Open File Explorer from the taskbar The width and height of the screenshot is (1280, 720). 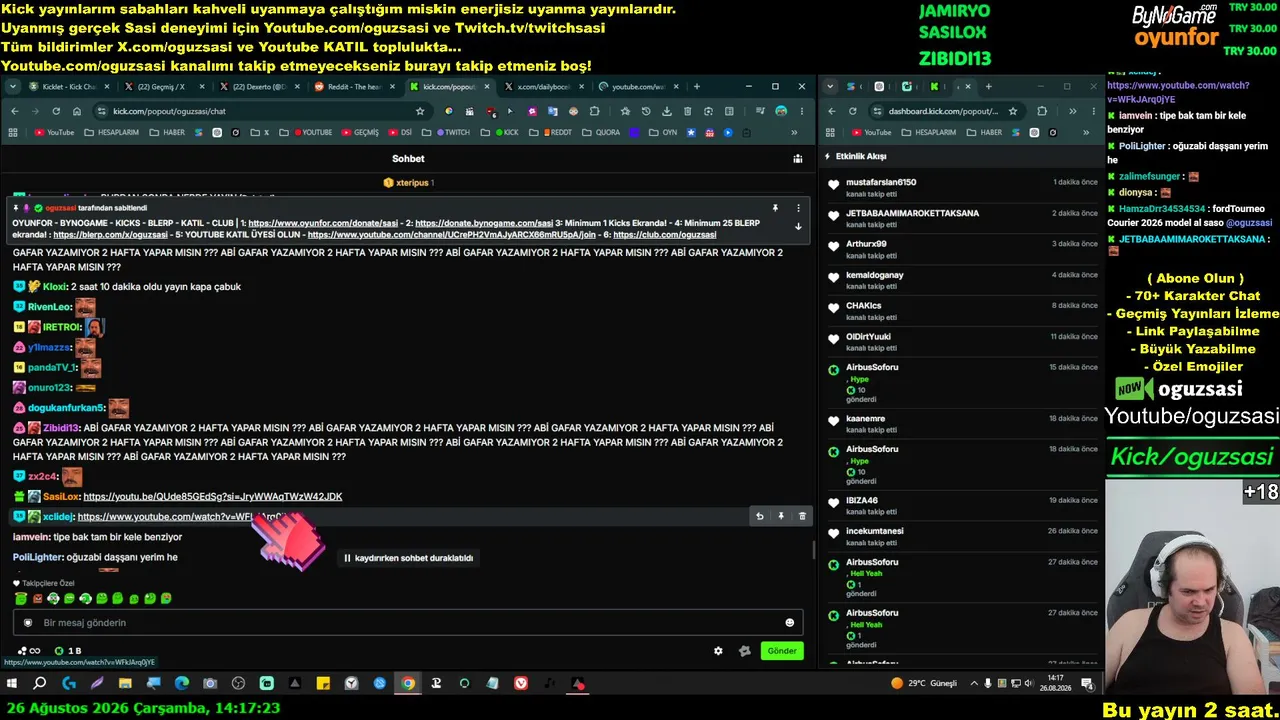(125, 684)
